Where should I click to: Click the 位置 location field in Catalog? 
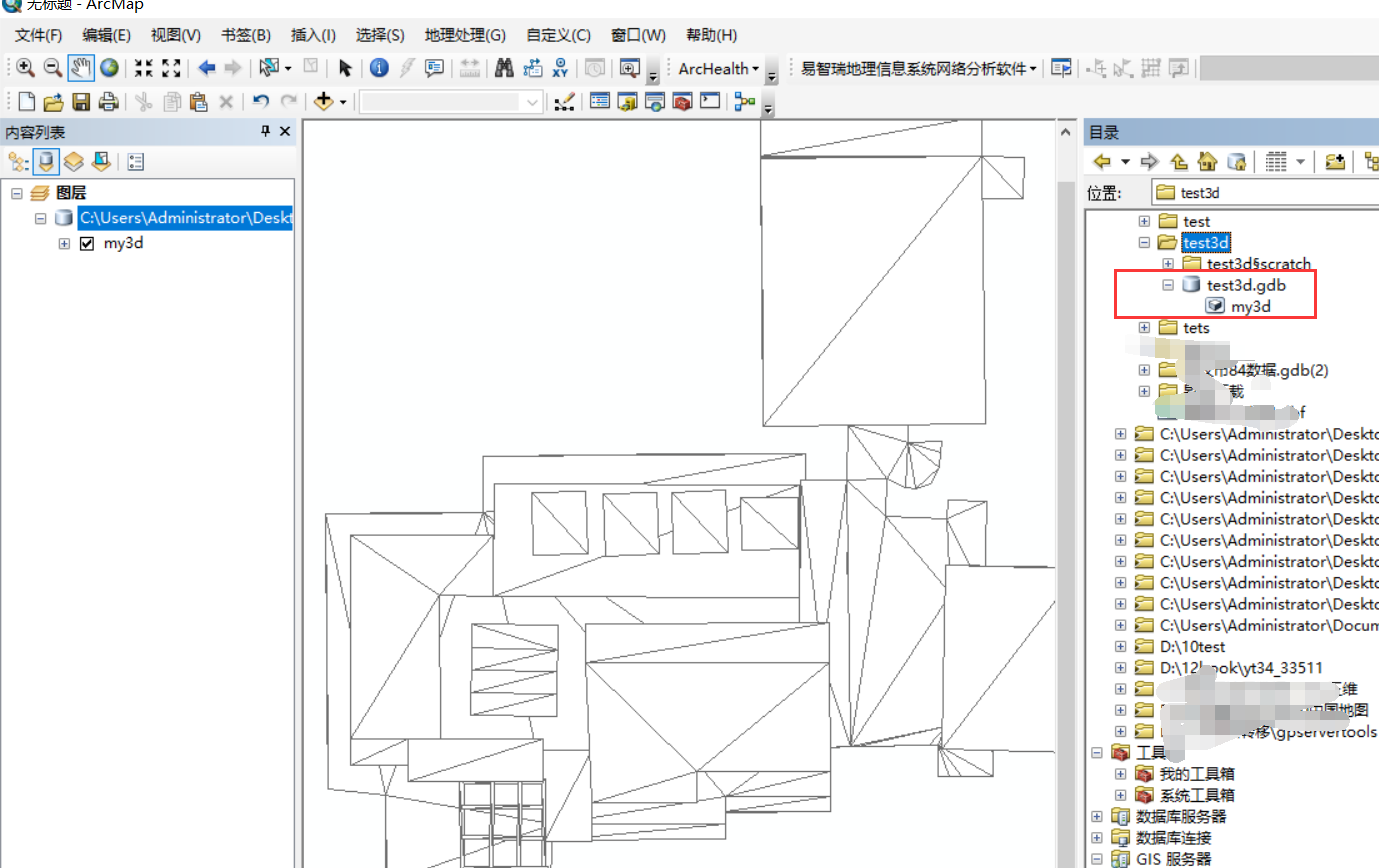1263,193
